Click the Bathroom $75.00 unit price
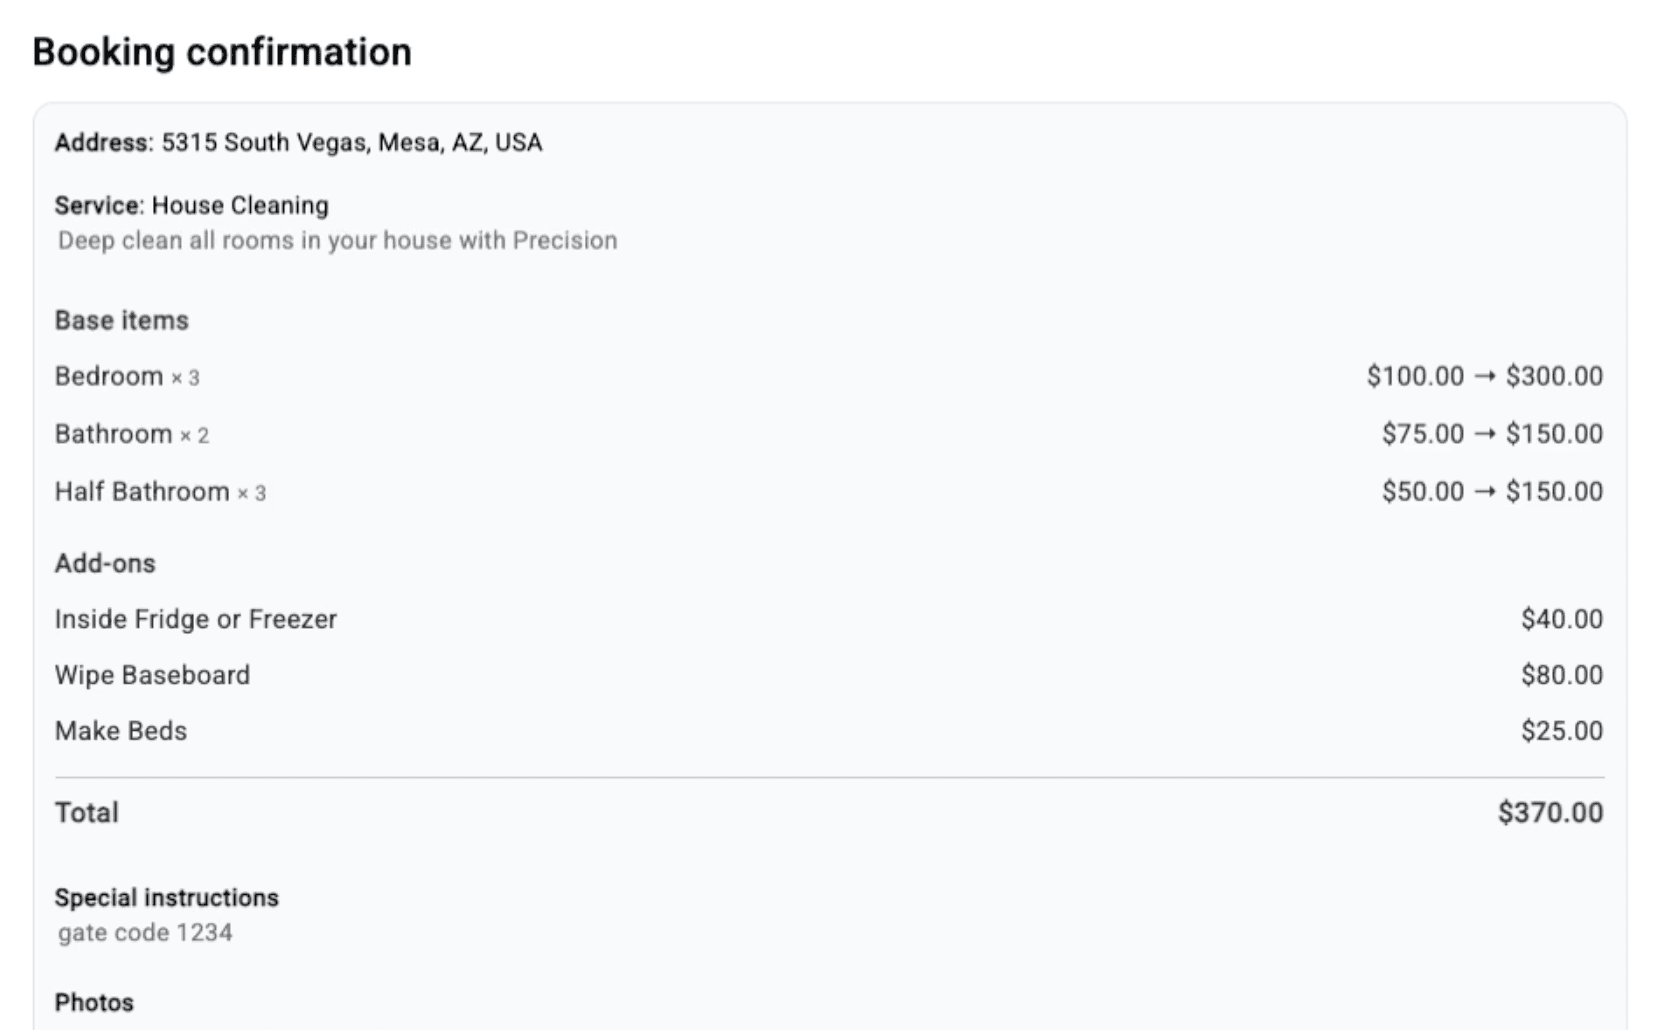Image resolution: width=1662 pixels, height=1030 pixels. tap(1422, 434)
